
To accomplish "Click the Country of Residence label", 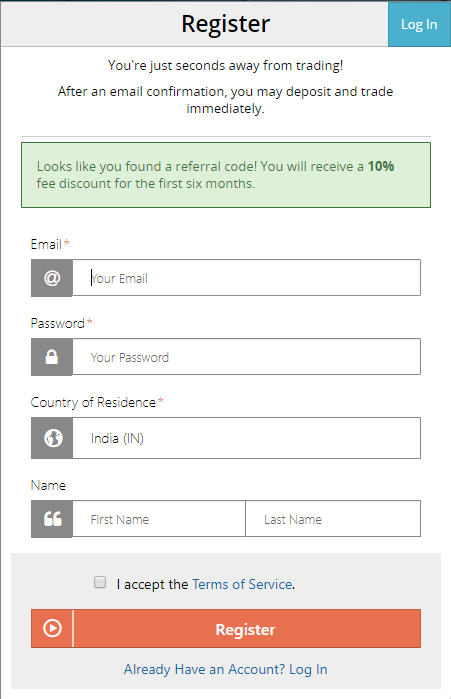I will (93, 403).
